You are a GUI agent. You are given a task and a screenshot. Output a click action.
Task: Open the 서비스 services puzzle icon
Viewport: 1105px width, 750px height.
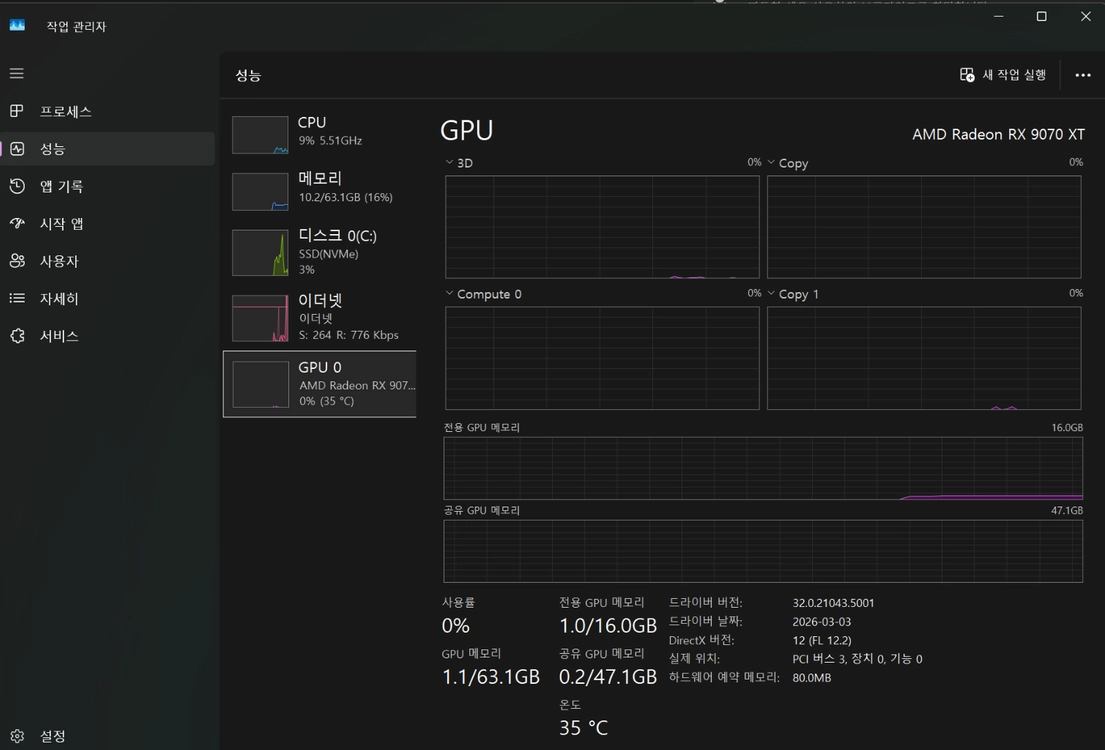(17, 336)
